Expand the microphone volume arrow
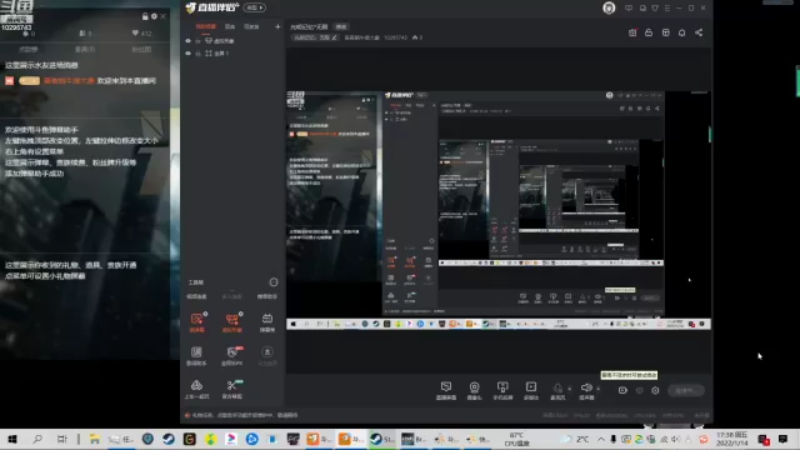 coord(570,389)
